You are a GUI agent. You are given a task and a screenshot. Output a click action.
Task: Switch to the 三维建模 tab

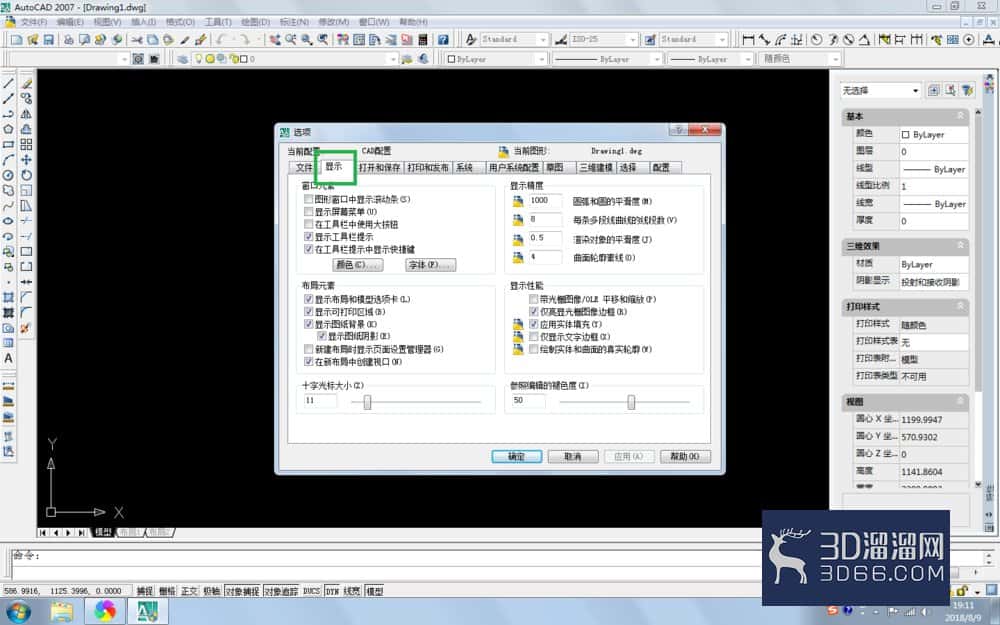(596, 168)
